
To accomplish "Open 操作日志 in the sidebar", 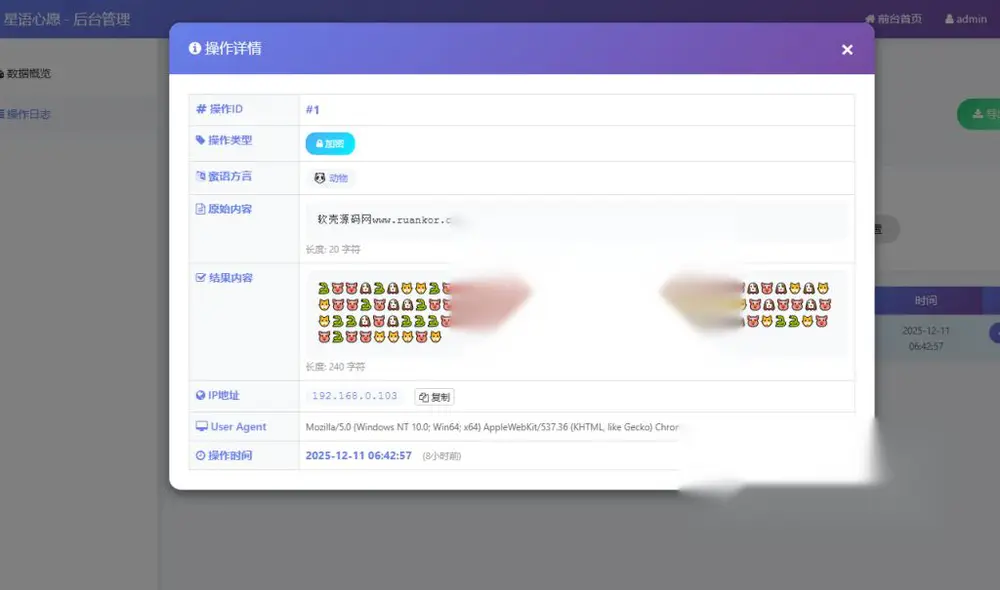I will pos(26,114).
